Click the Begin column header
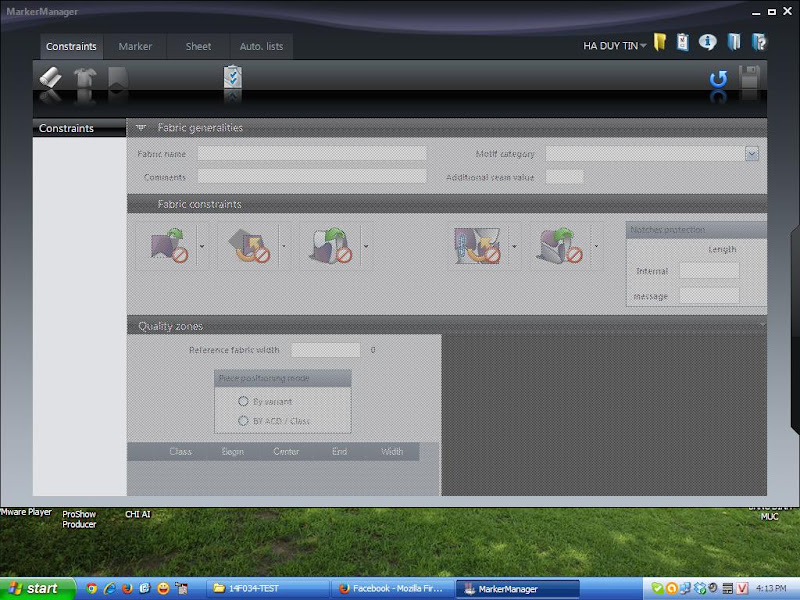The image size is (800, 600). 233,452
